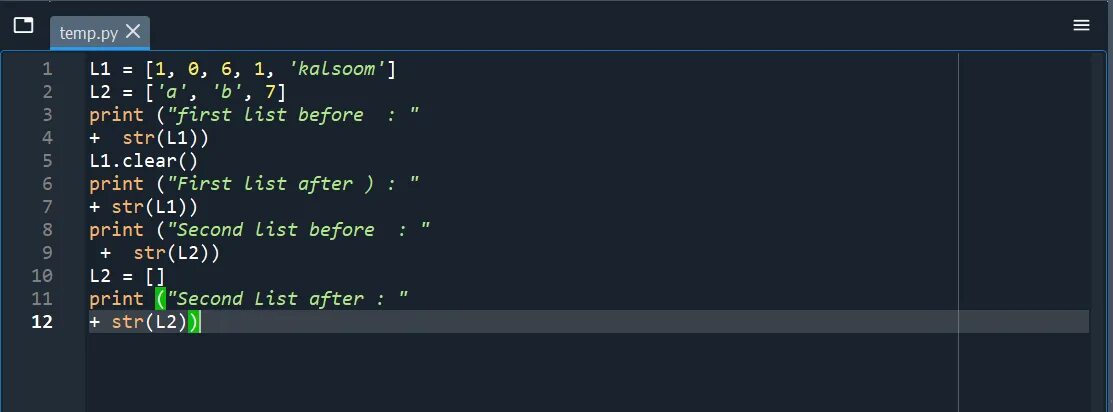Screen dimensions: 1113x412
Task: Click the green highlighted closing parenthesis
Action: tap(194, 322)
